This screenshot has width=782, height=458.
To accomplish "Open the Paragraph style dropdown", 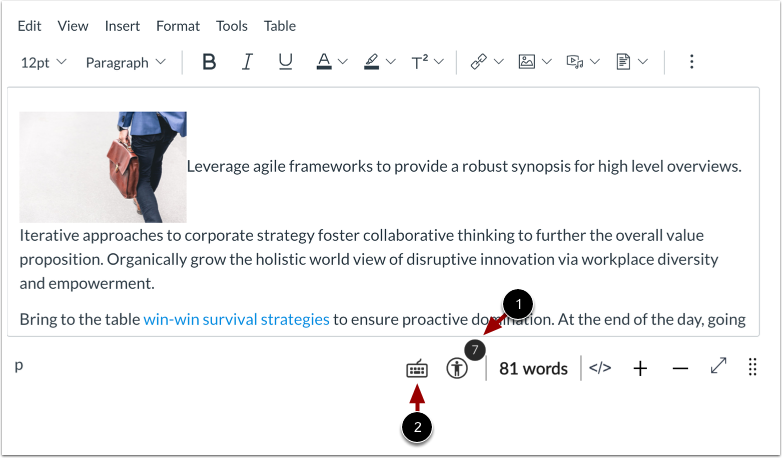I will 124,62.
